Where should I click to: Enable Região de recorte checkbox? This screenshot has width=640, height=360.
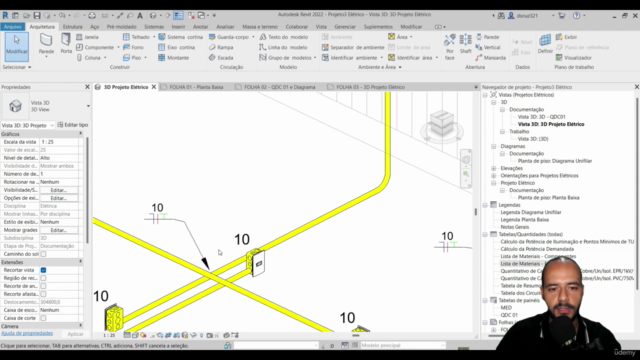(x=43, y=278)
